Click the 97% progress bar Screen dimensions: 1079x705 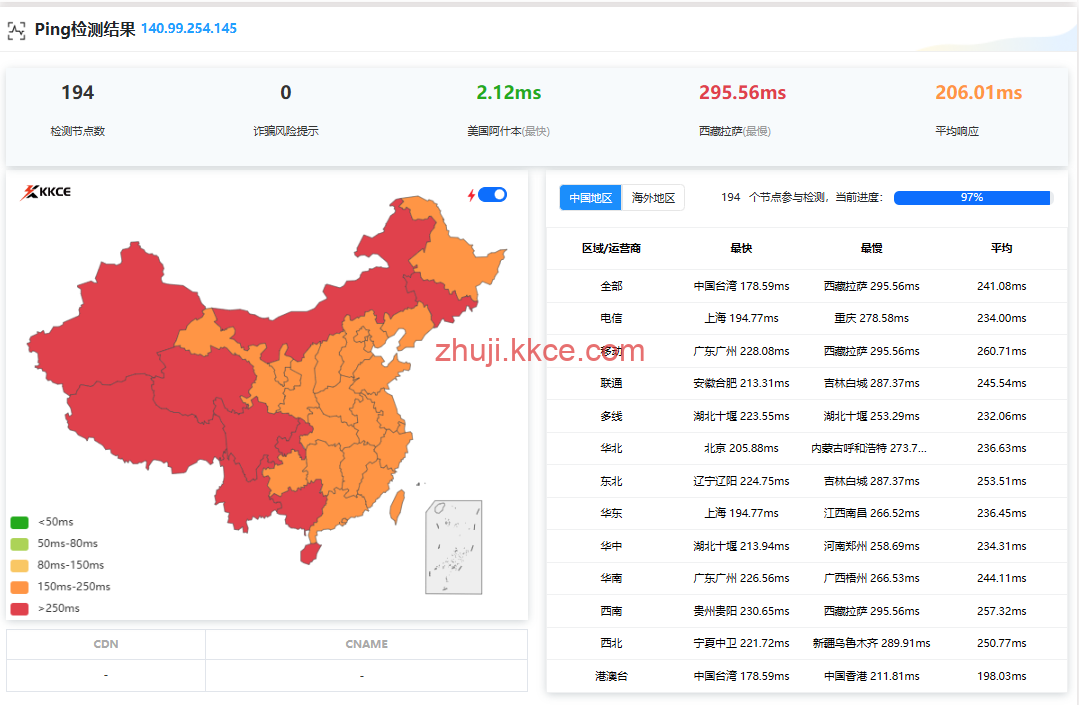(971, 198)
